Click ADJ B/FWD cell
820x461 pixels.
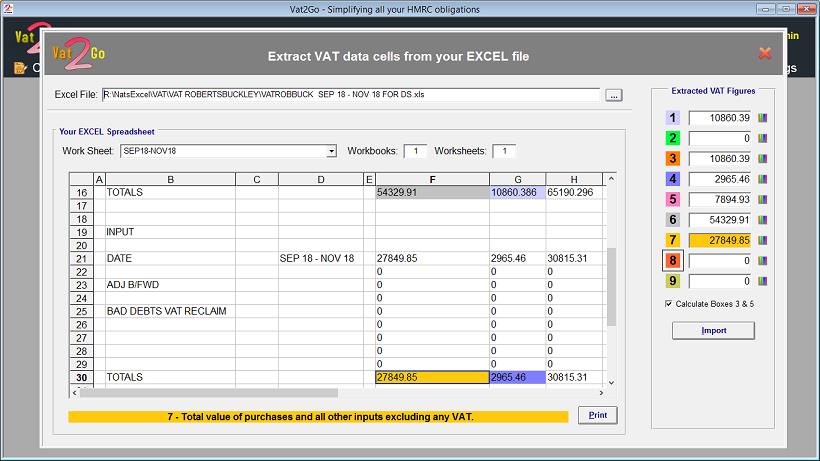tap(170, 285)
